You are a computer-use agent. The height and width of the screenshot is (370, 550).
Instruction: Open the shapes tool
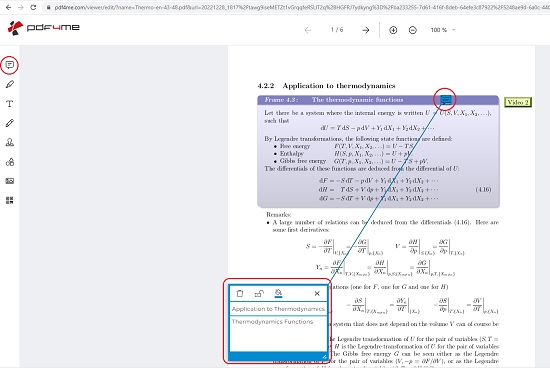pos(10,162)
